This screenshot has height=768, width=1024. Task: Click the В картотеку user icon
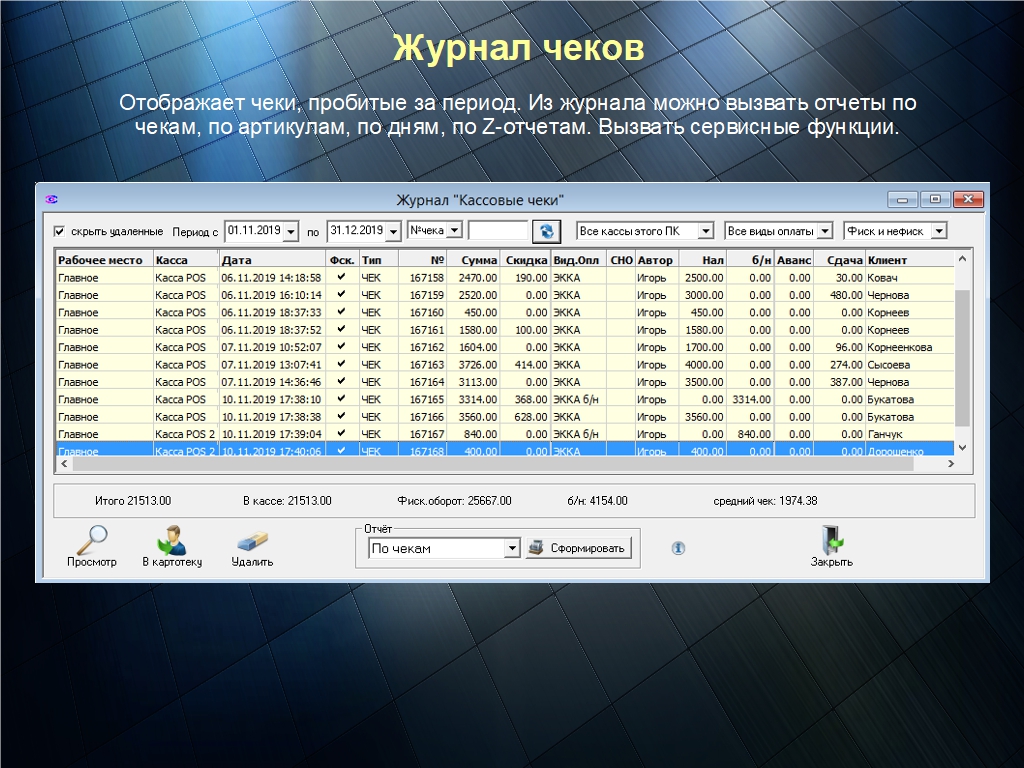tap(172, 541)
